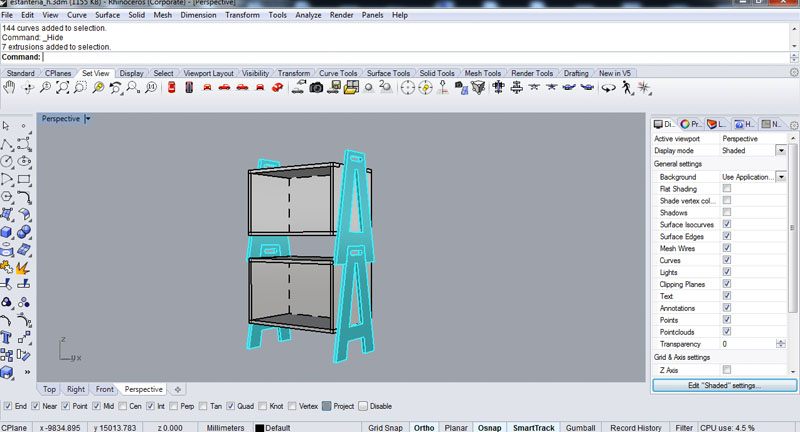This screenshot has height=432, width=800.
Task: Toggle Gumball in status bar
Action: tap(581, 428)
